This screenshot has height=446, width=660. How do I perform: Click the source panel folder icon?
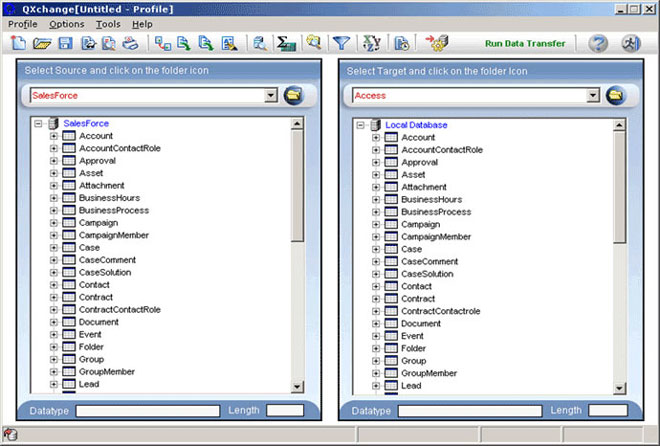tap(293, 96)
